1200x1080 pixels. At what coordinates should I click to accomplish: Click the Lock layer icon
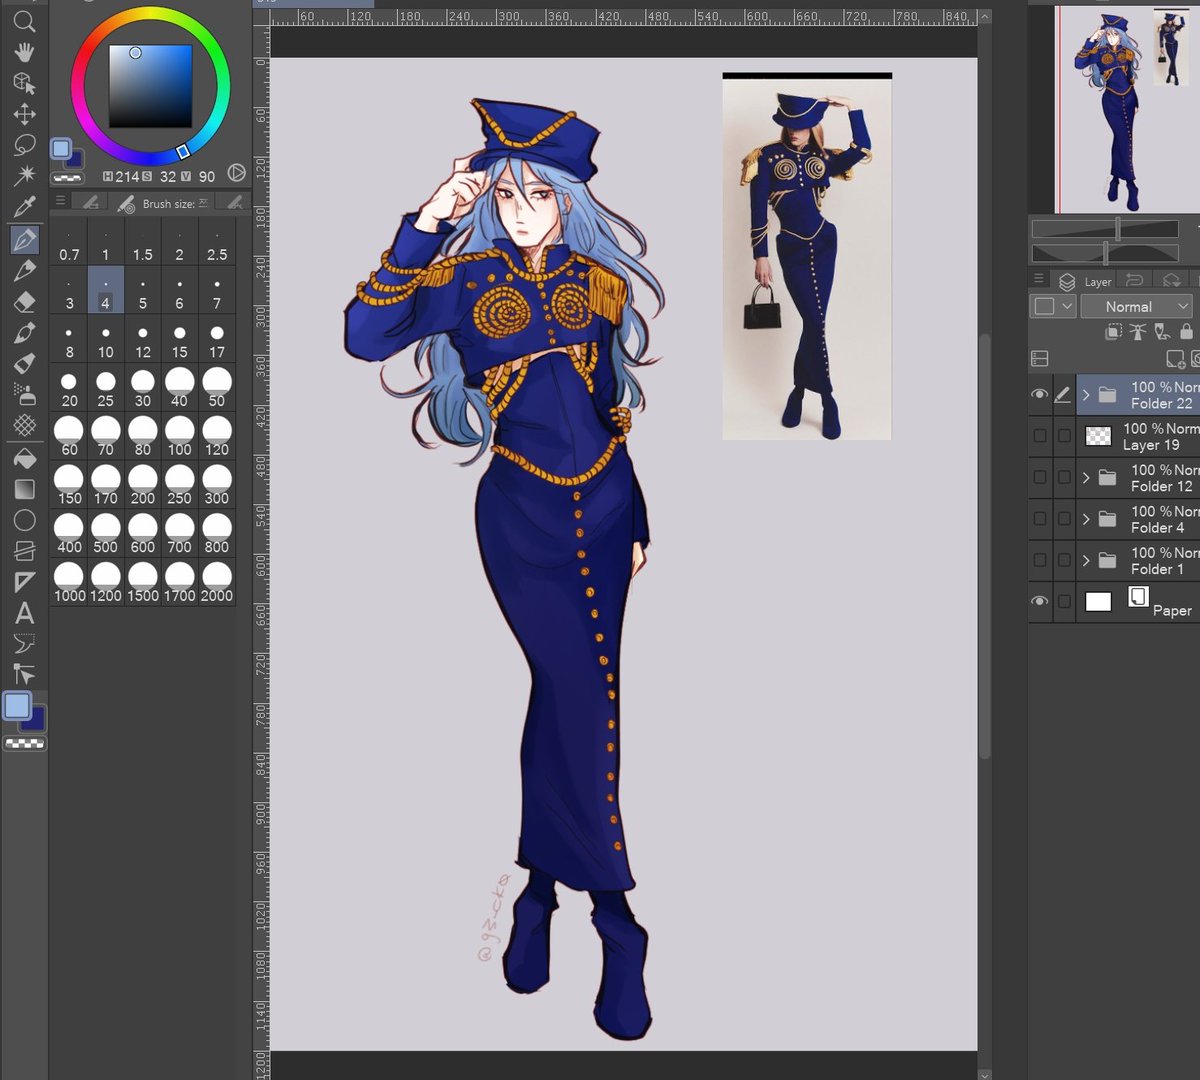click(1185, 331)
